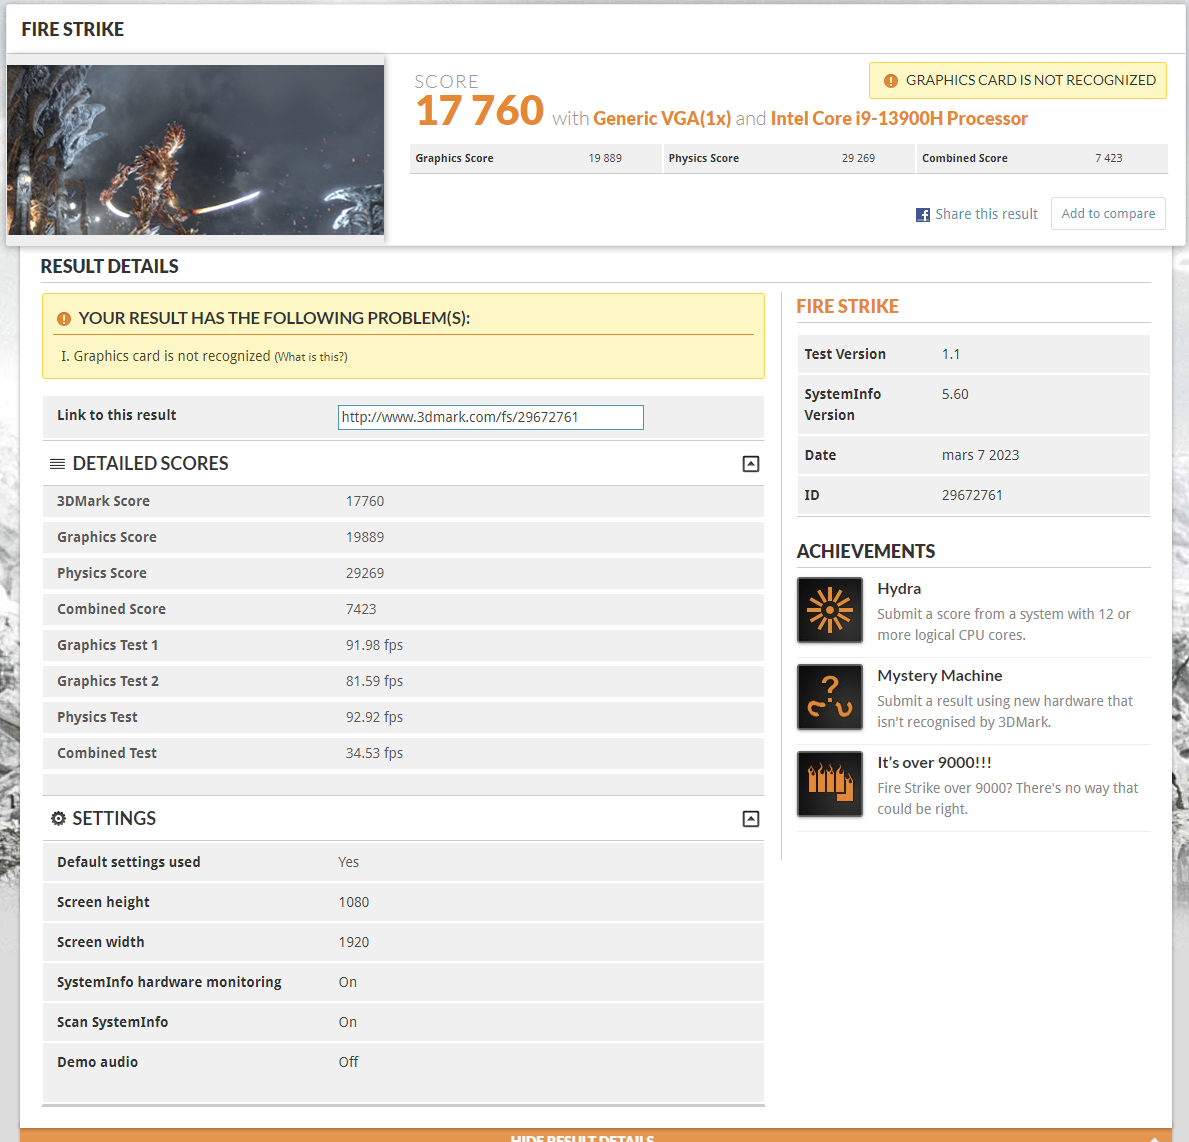Click Physics Test value 92.92 fps
This screenshot has height=1142, width=1189.
click(x=375, y=717)
